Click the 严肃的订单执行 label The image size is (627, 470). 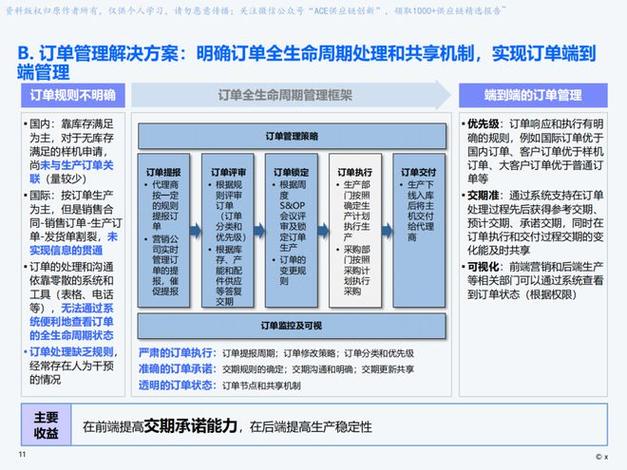(177, 353)
